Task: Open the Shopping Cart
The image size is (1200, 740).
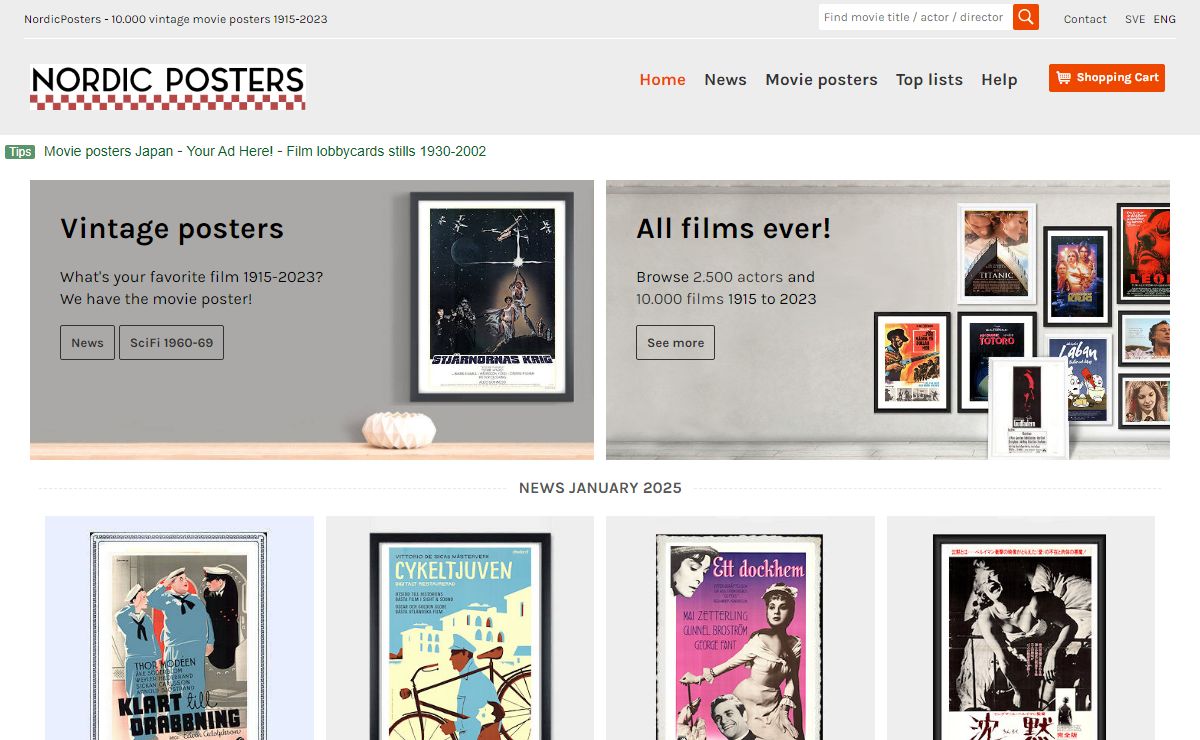Action: pos(1107,78)
